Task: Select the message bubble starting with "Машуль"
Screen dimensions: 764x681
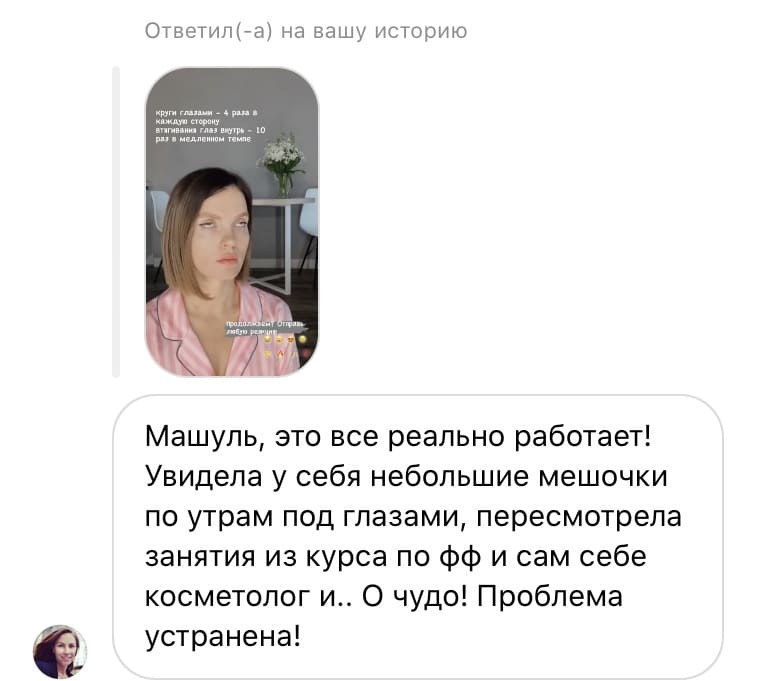Action: tap(418, 536)
